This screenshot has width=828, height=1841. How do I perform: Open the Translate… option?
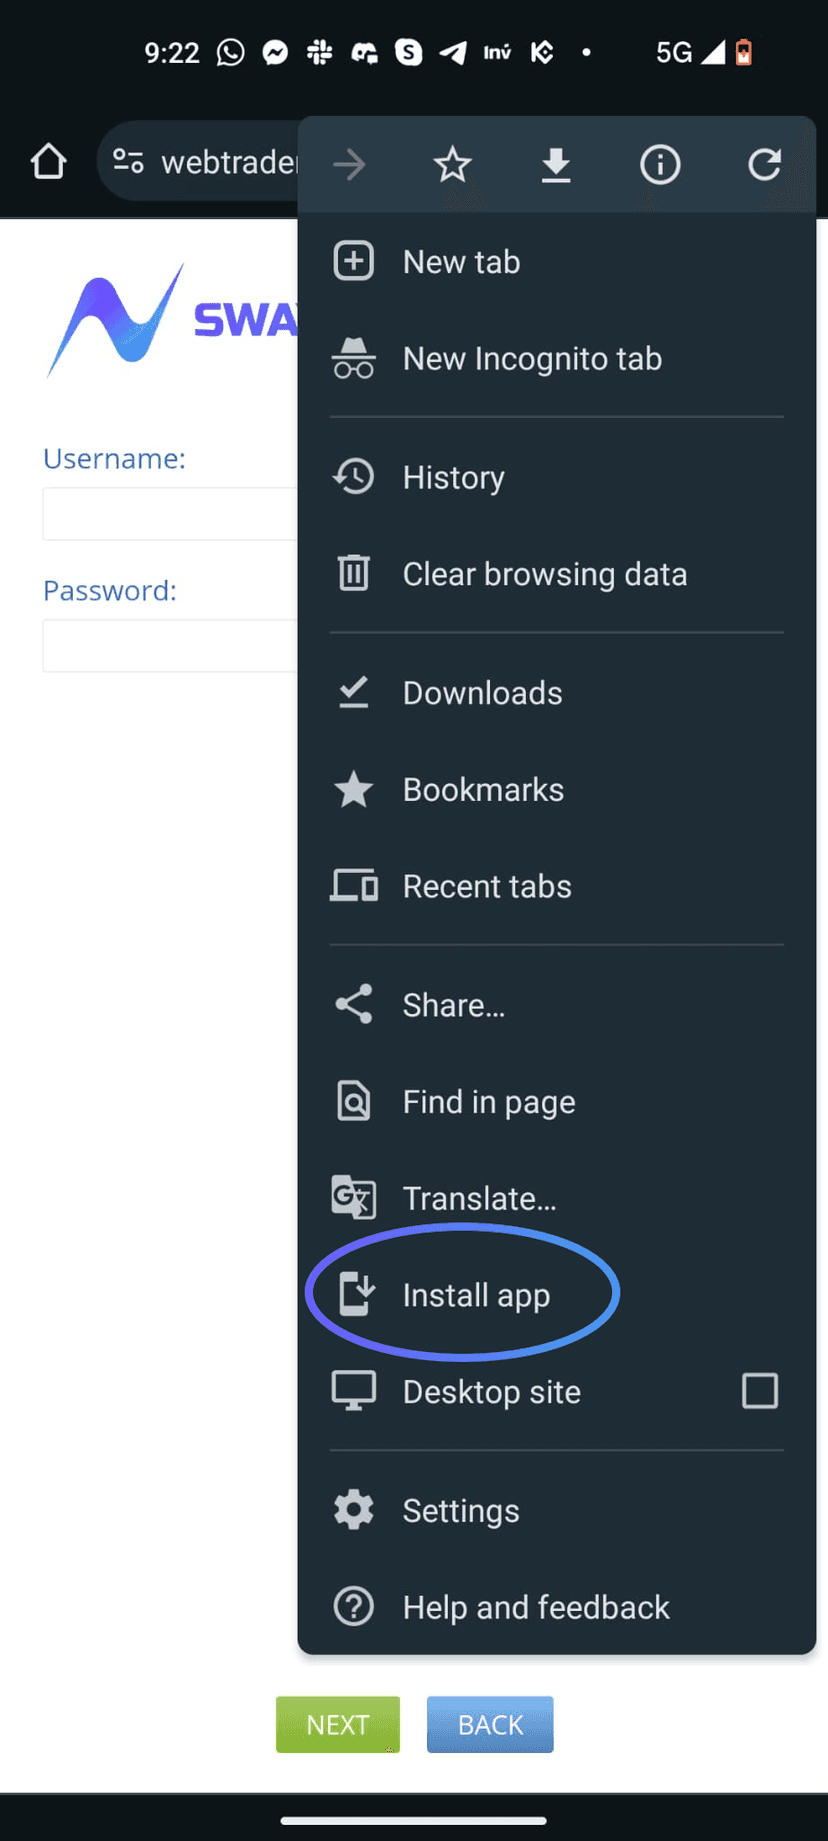[x=556, y=1198]
